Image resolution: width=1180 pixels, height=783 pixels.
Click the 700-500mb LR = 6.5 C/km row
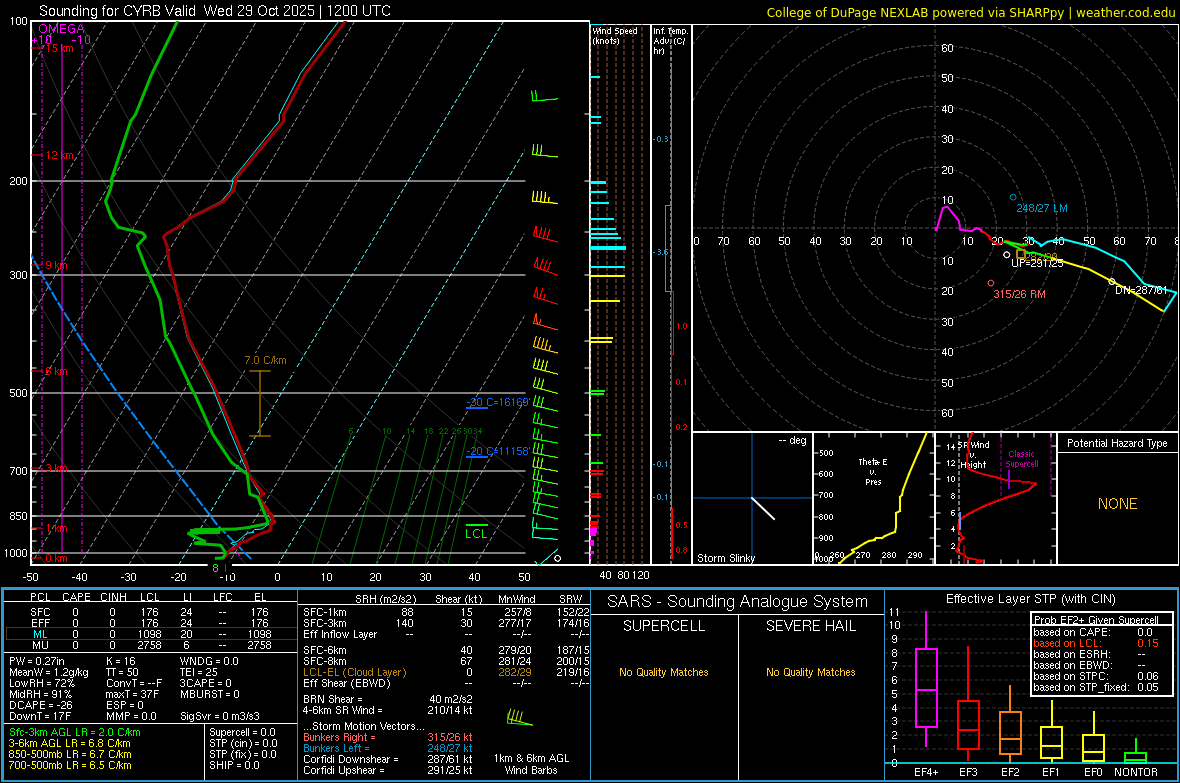coord(70,765)
